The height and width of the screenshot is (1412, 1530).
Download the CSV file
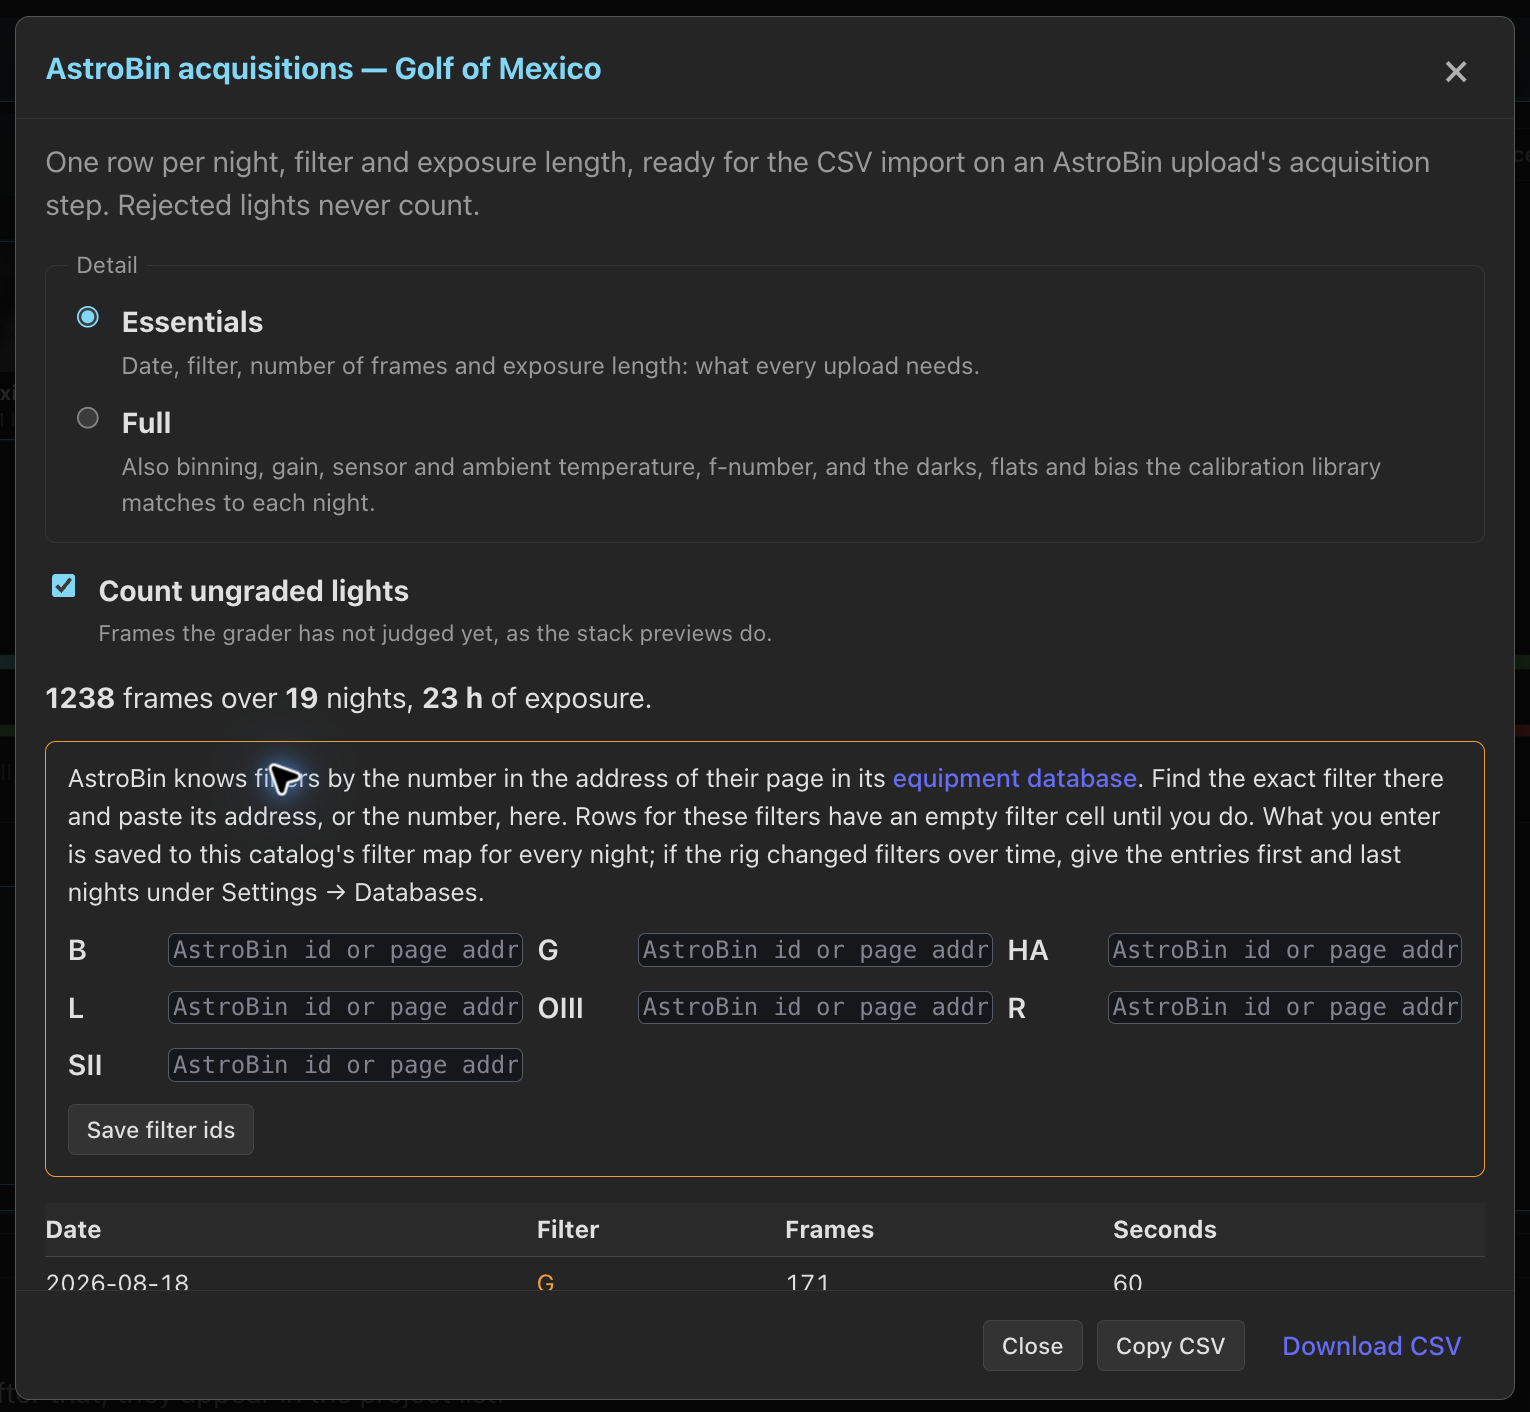(x=1372, y=1346)
